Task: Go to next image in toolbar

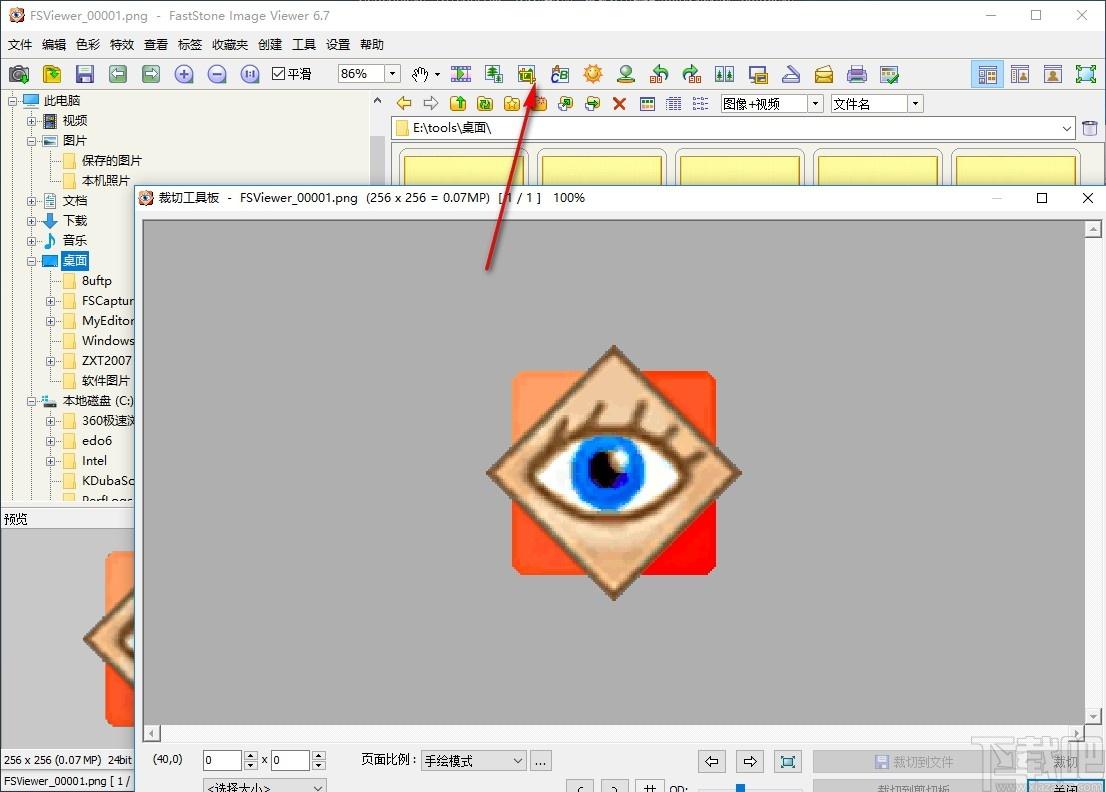Action: pyautogui.click(x=151, y=74)
